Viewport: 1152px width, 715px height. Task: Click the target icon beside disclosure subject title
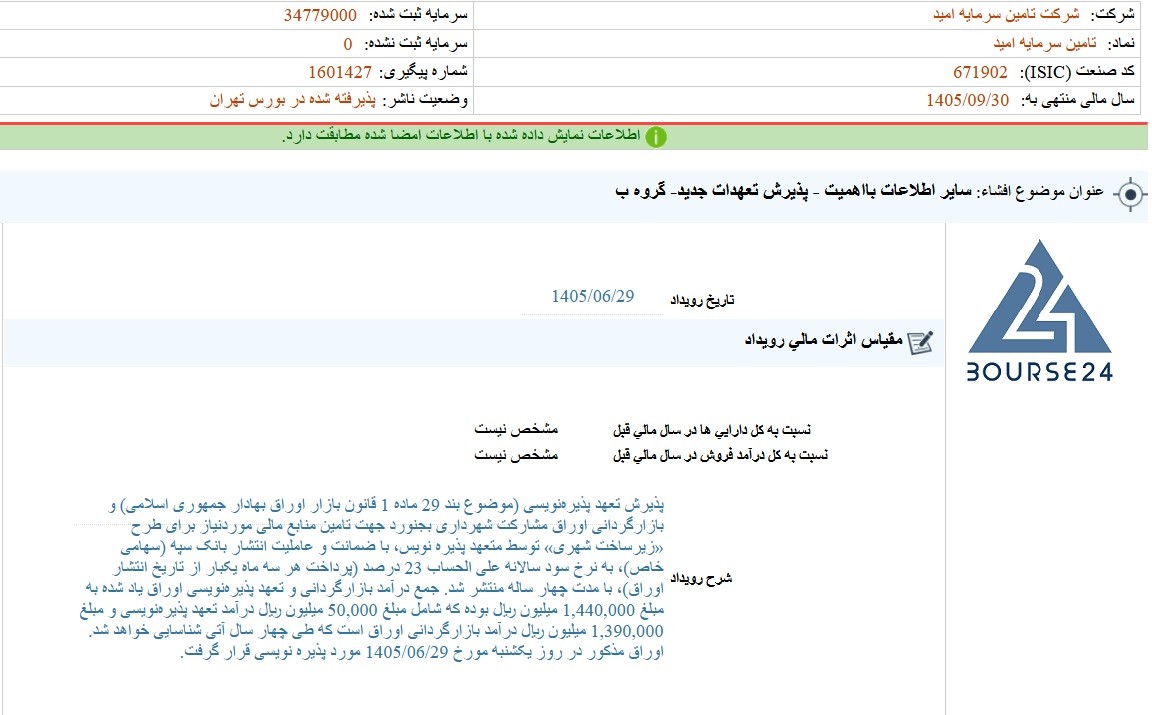pyautogui.click(x=1130, y=195)
